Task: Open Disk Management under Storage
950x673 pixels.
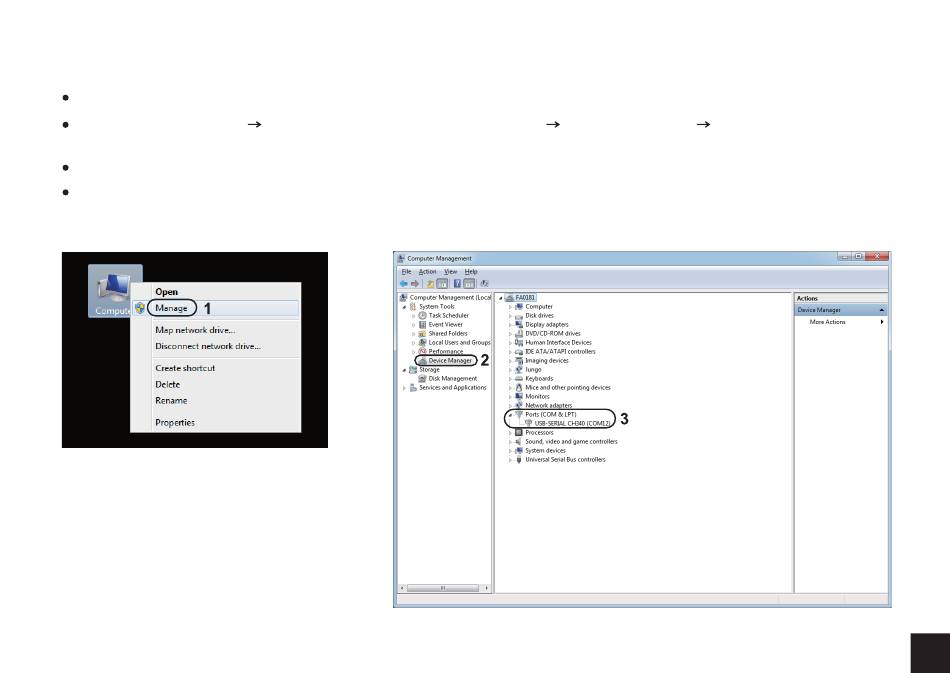Action: (452, 379)
